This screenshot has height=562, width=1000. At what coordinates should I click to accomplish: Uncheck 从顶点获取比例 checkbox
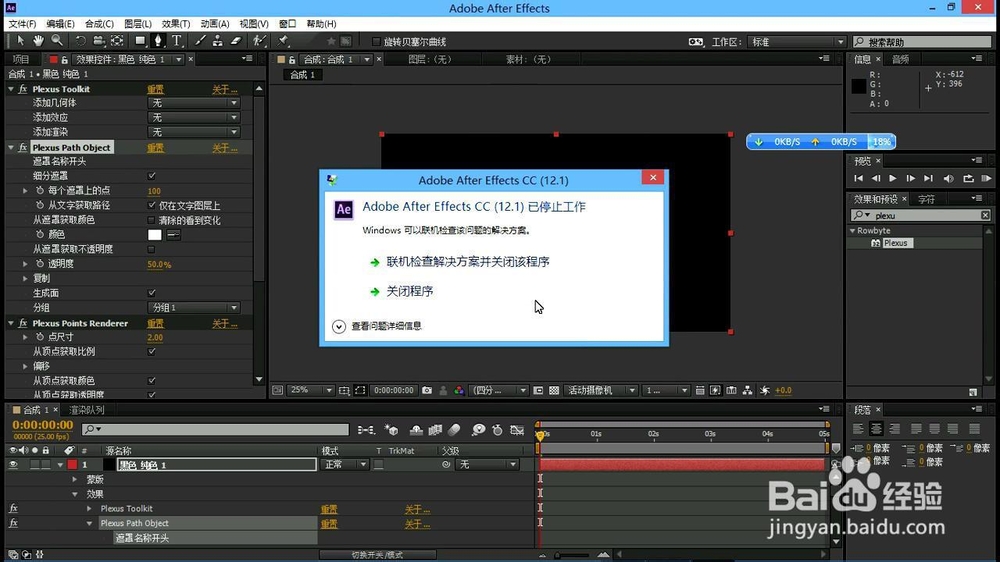[152, 351]
